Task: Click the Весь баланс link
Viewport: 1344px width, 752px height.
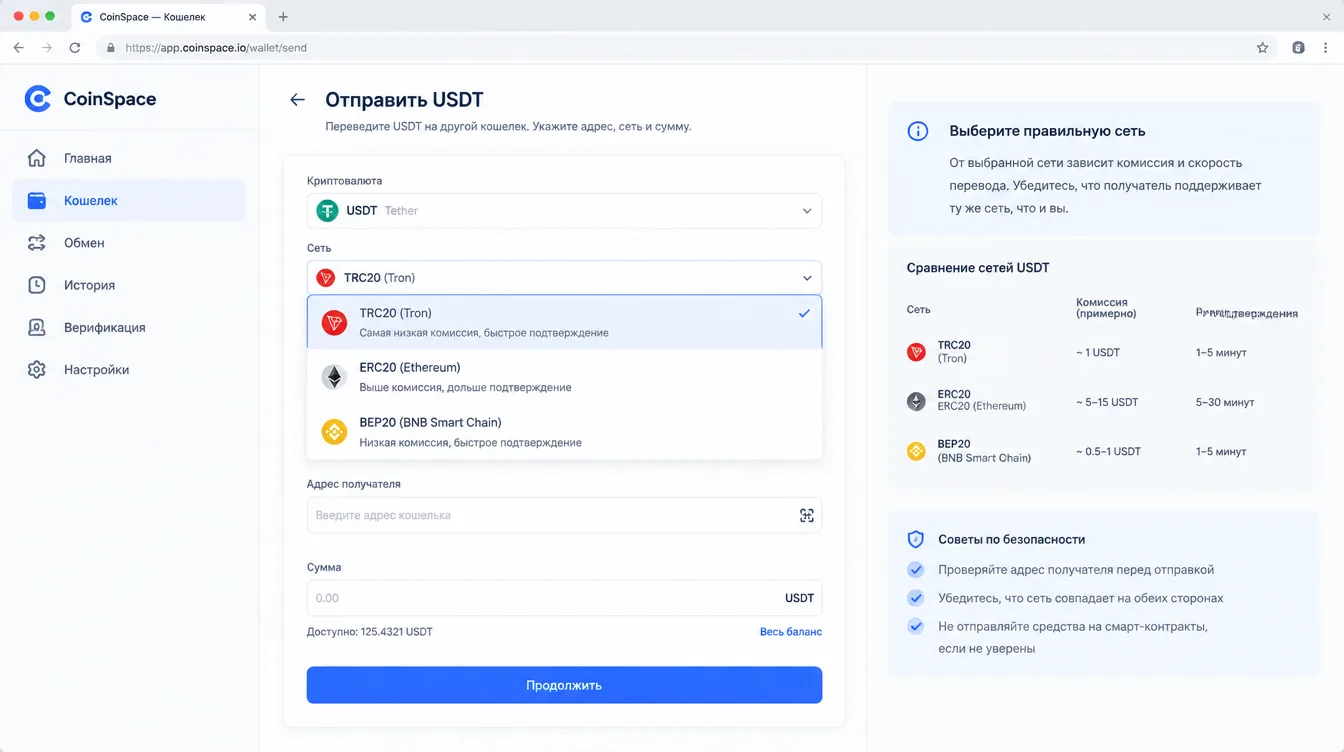Action: tap(791, 632)
